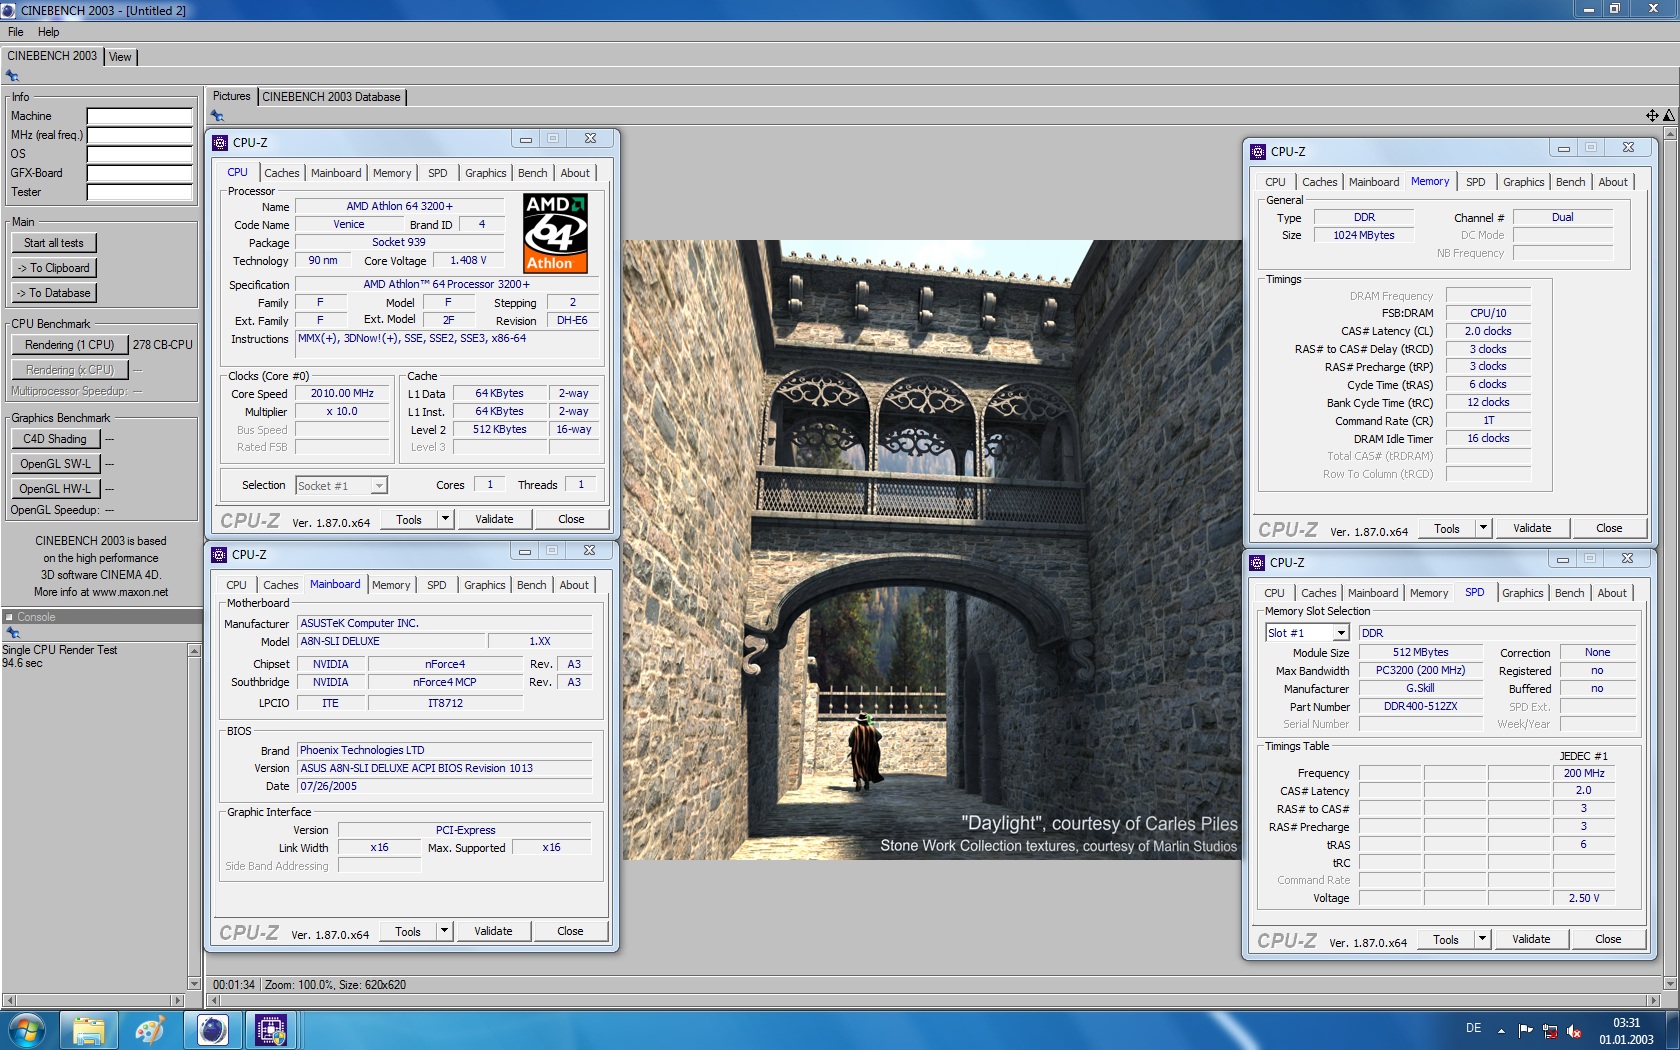Click picture view horizontal scrollbar

point(933,1000)
